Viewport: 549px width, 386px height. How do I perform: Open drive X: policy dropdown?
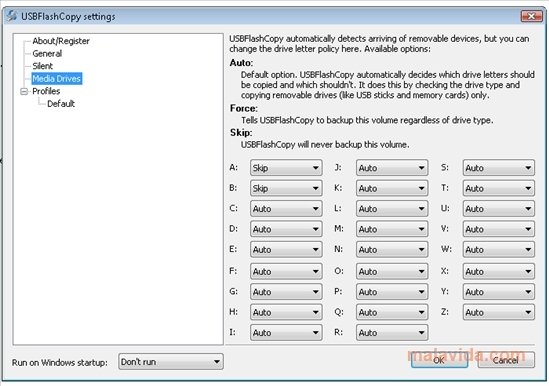(x=499, y=271)
